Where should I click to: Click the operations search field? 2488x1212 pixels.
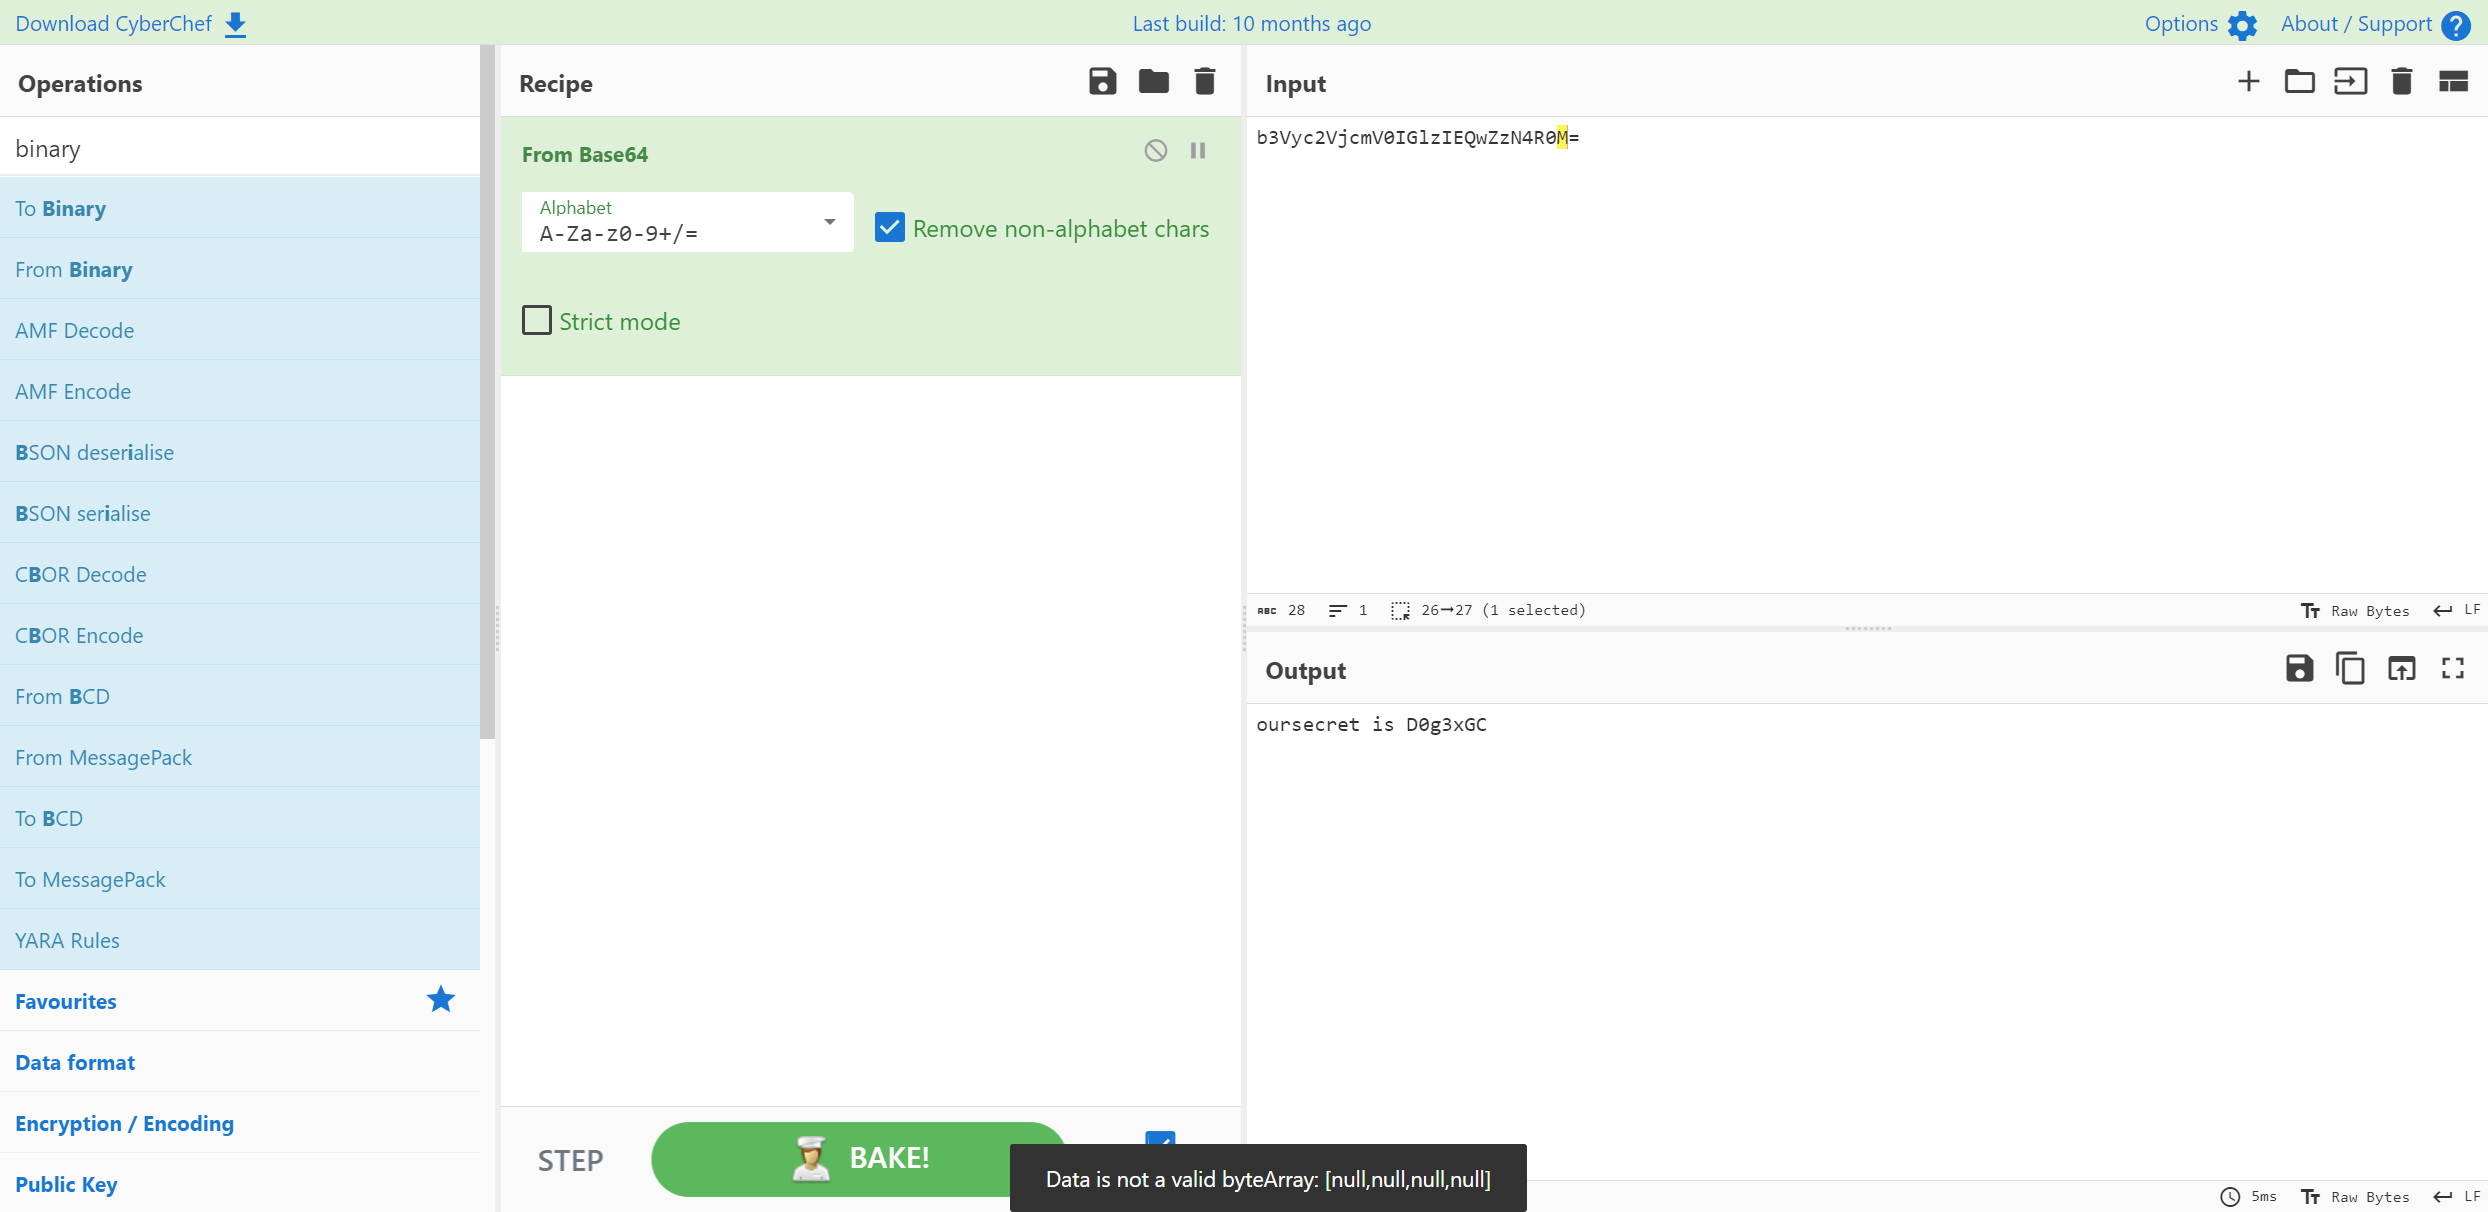tap(240, 148)
